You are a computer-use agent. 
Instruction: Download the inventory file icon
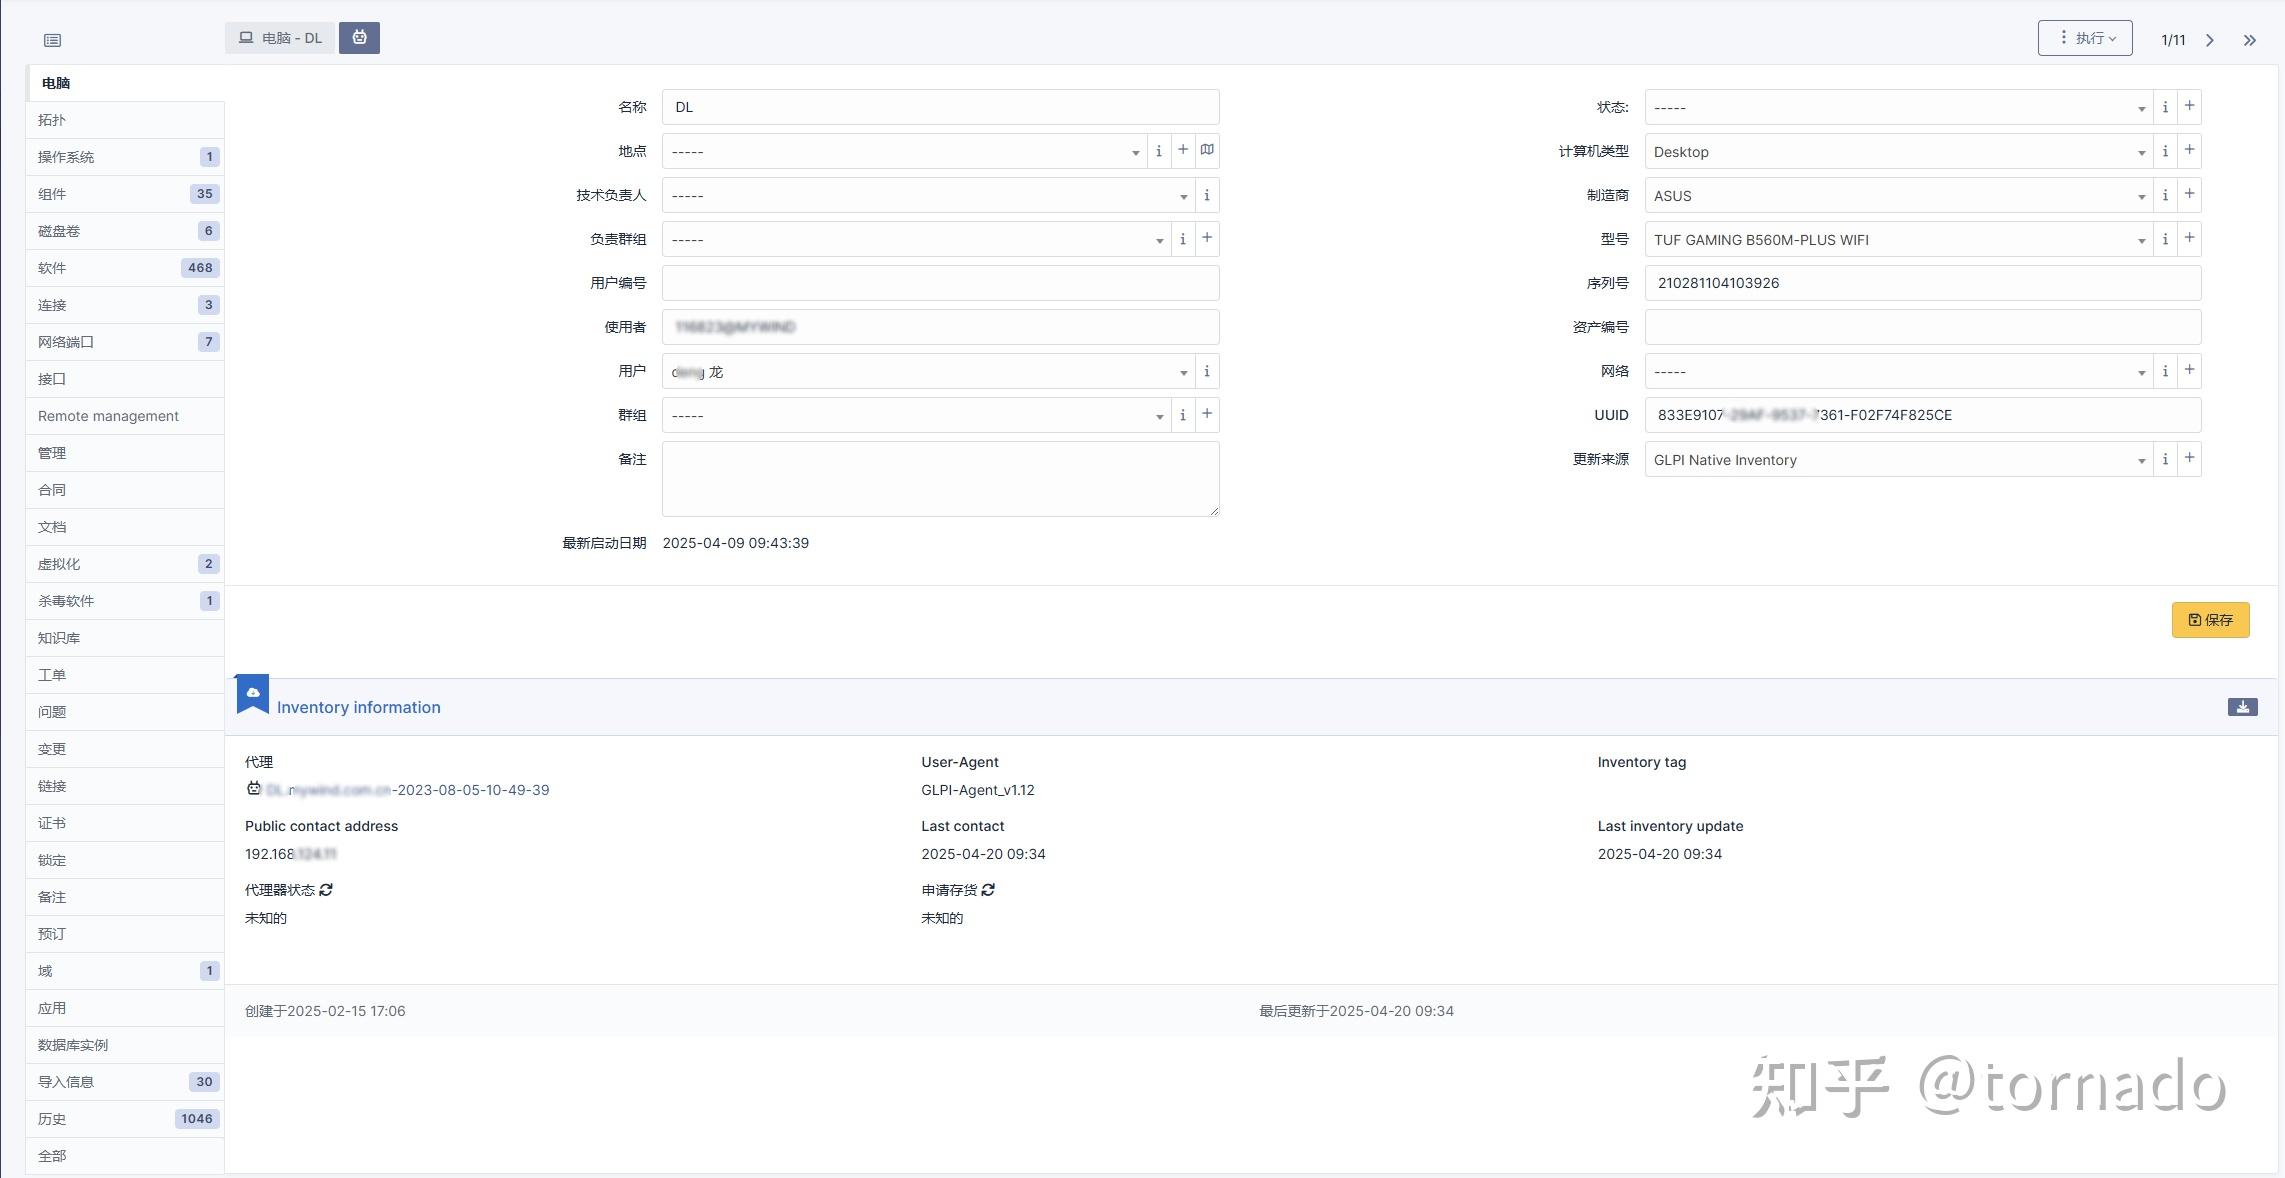[x=2242, y=707]
